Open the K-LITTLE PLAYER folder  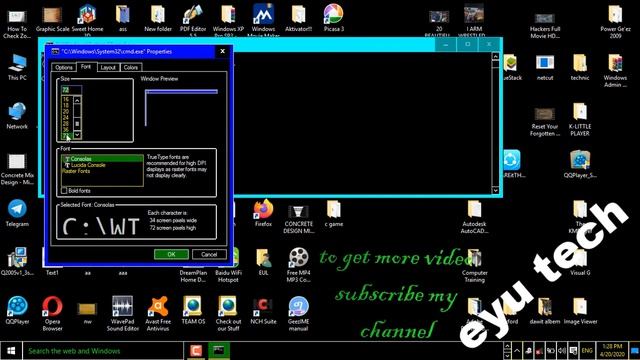(580, 119)
